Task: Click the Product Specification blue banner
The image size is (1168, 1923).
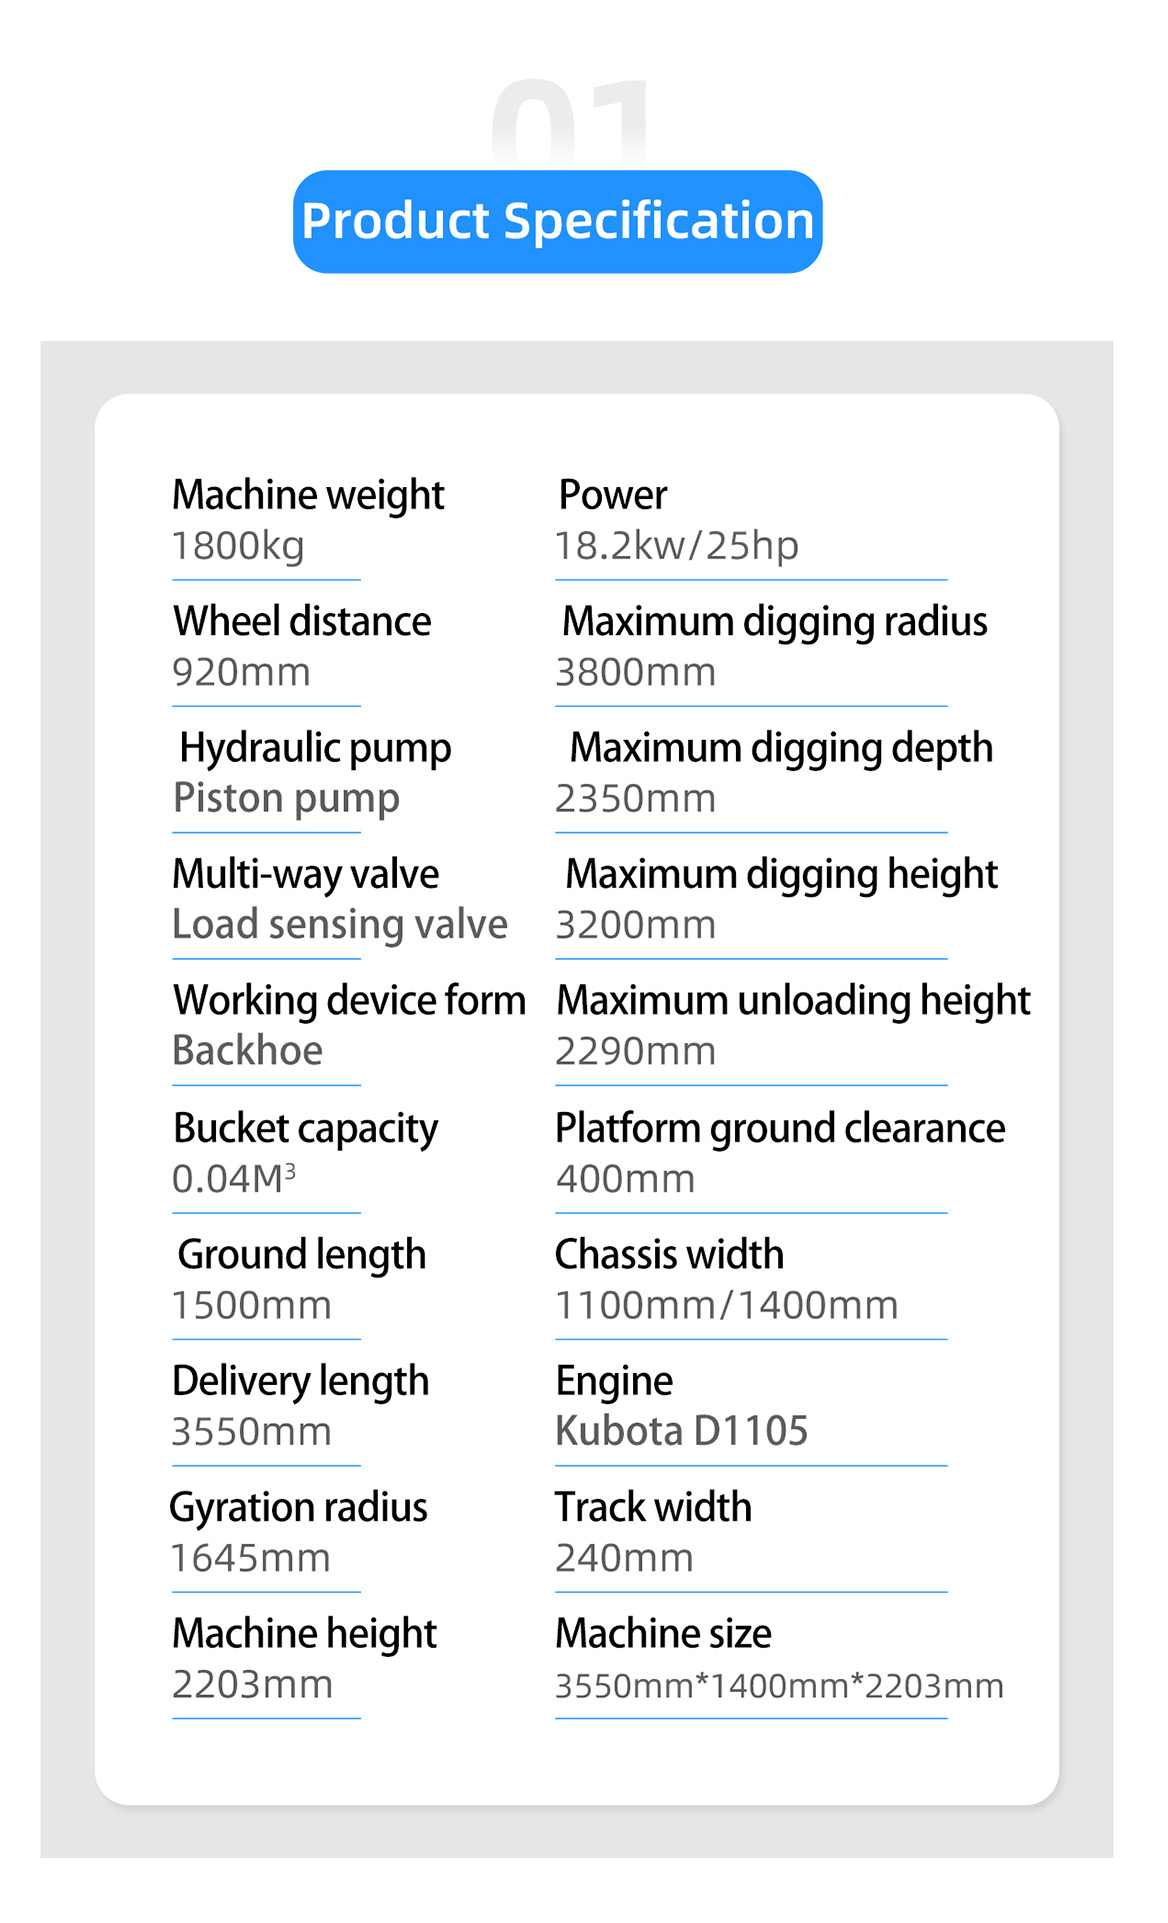Action: pyautogui.click(x=557, y=221)
